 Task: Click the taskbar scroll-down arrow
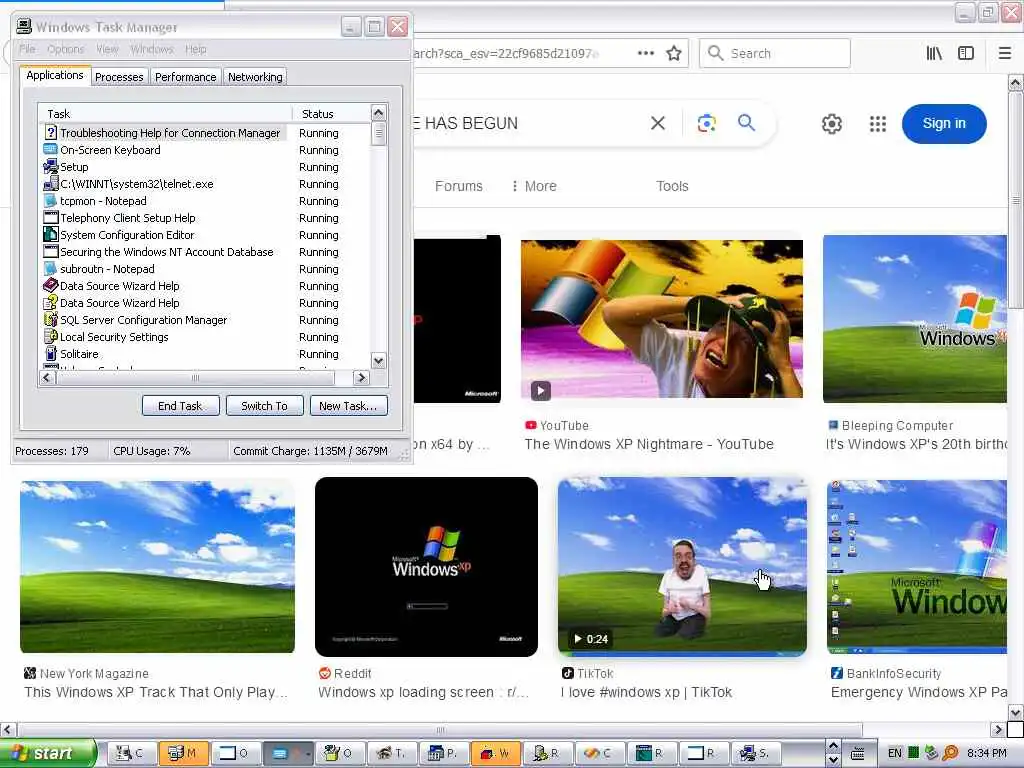833,760
